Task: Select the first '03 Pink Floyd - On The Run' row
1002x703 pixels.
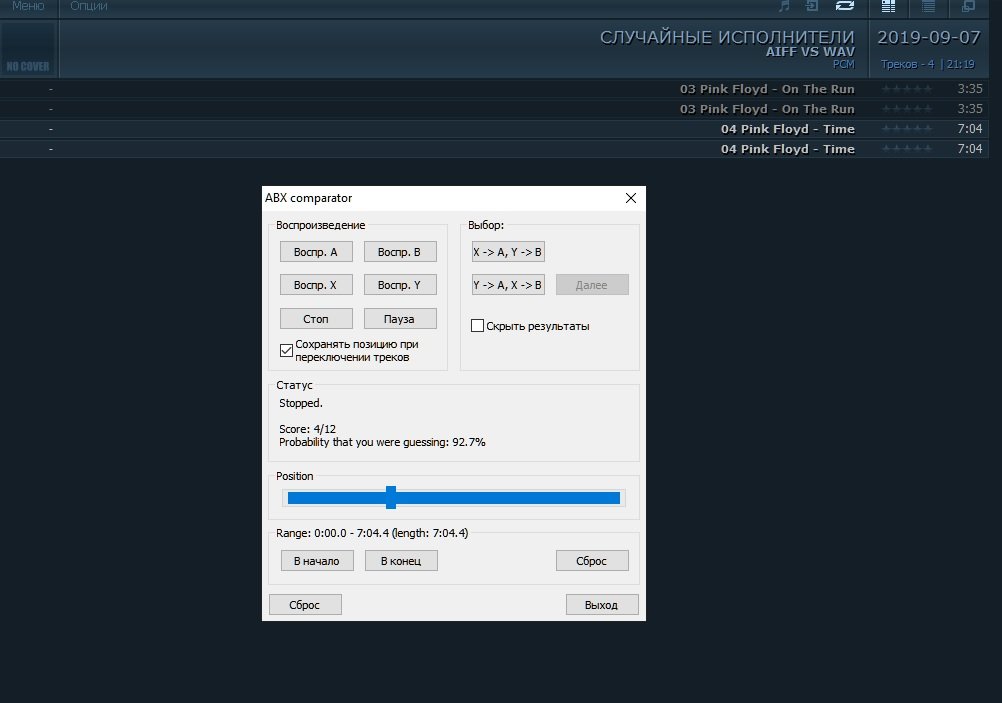Action: click(x=495, y=89)
